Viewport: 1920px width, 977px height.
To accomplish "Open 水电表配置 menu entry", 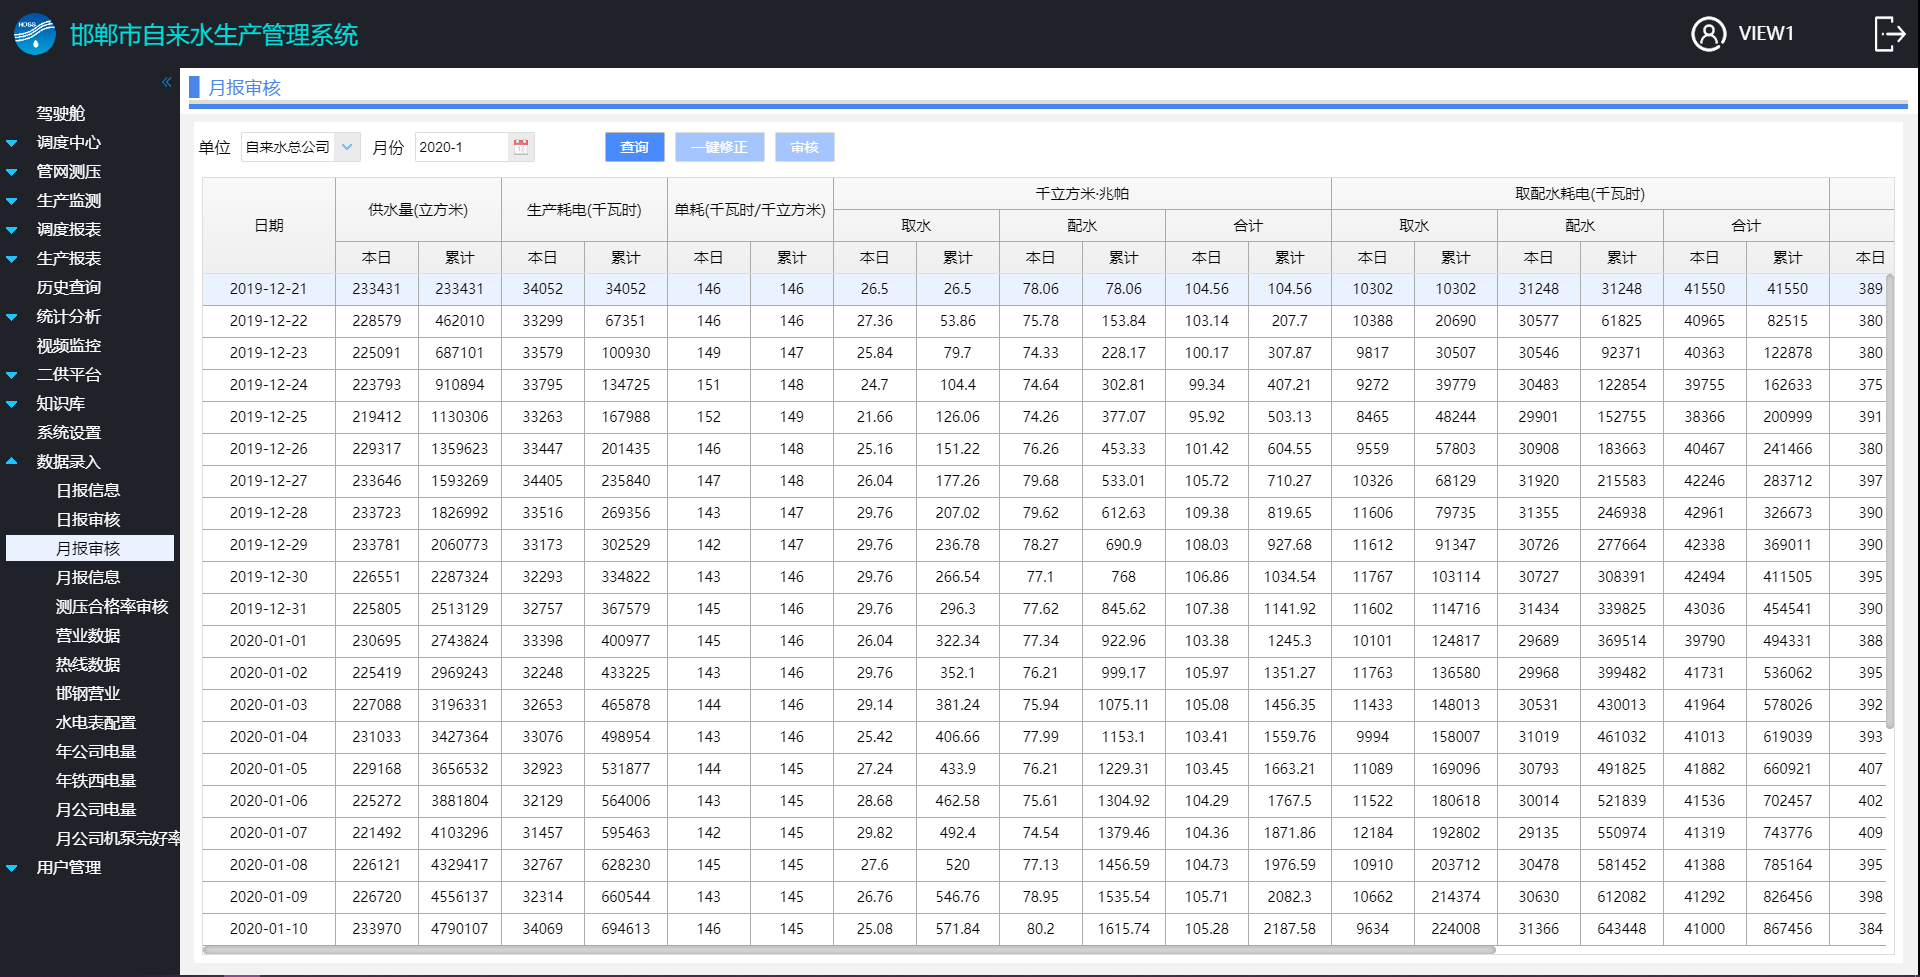I will (96, 723).
